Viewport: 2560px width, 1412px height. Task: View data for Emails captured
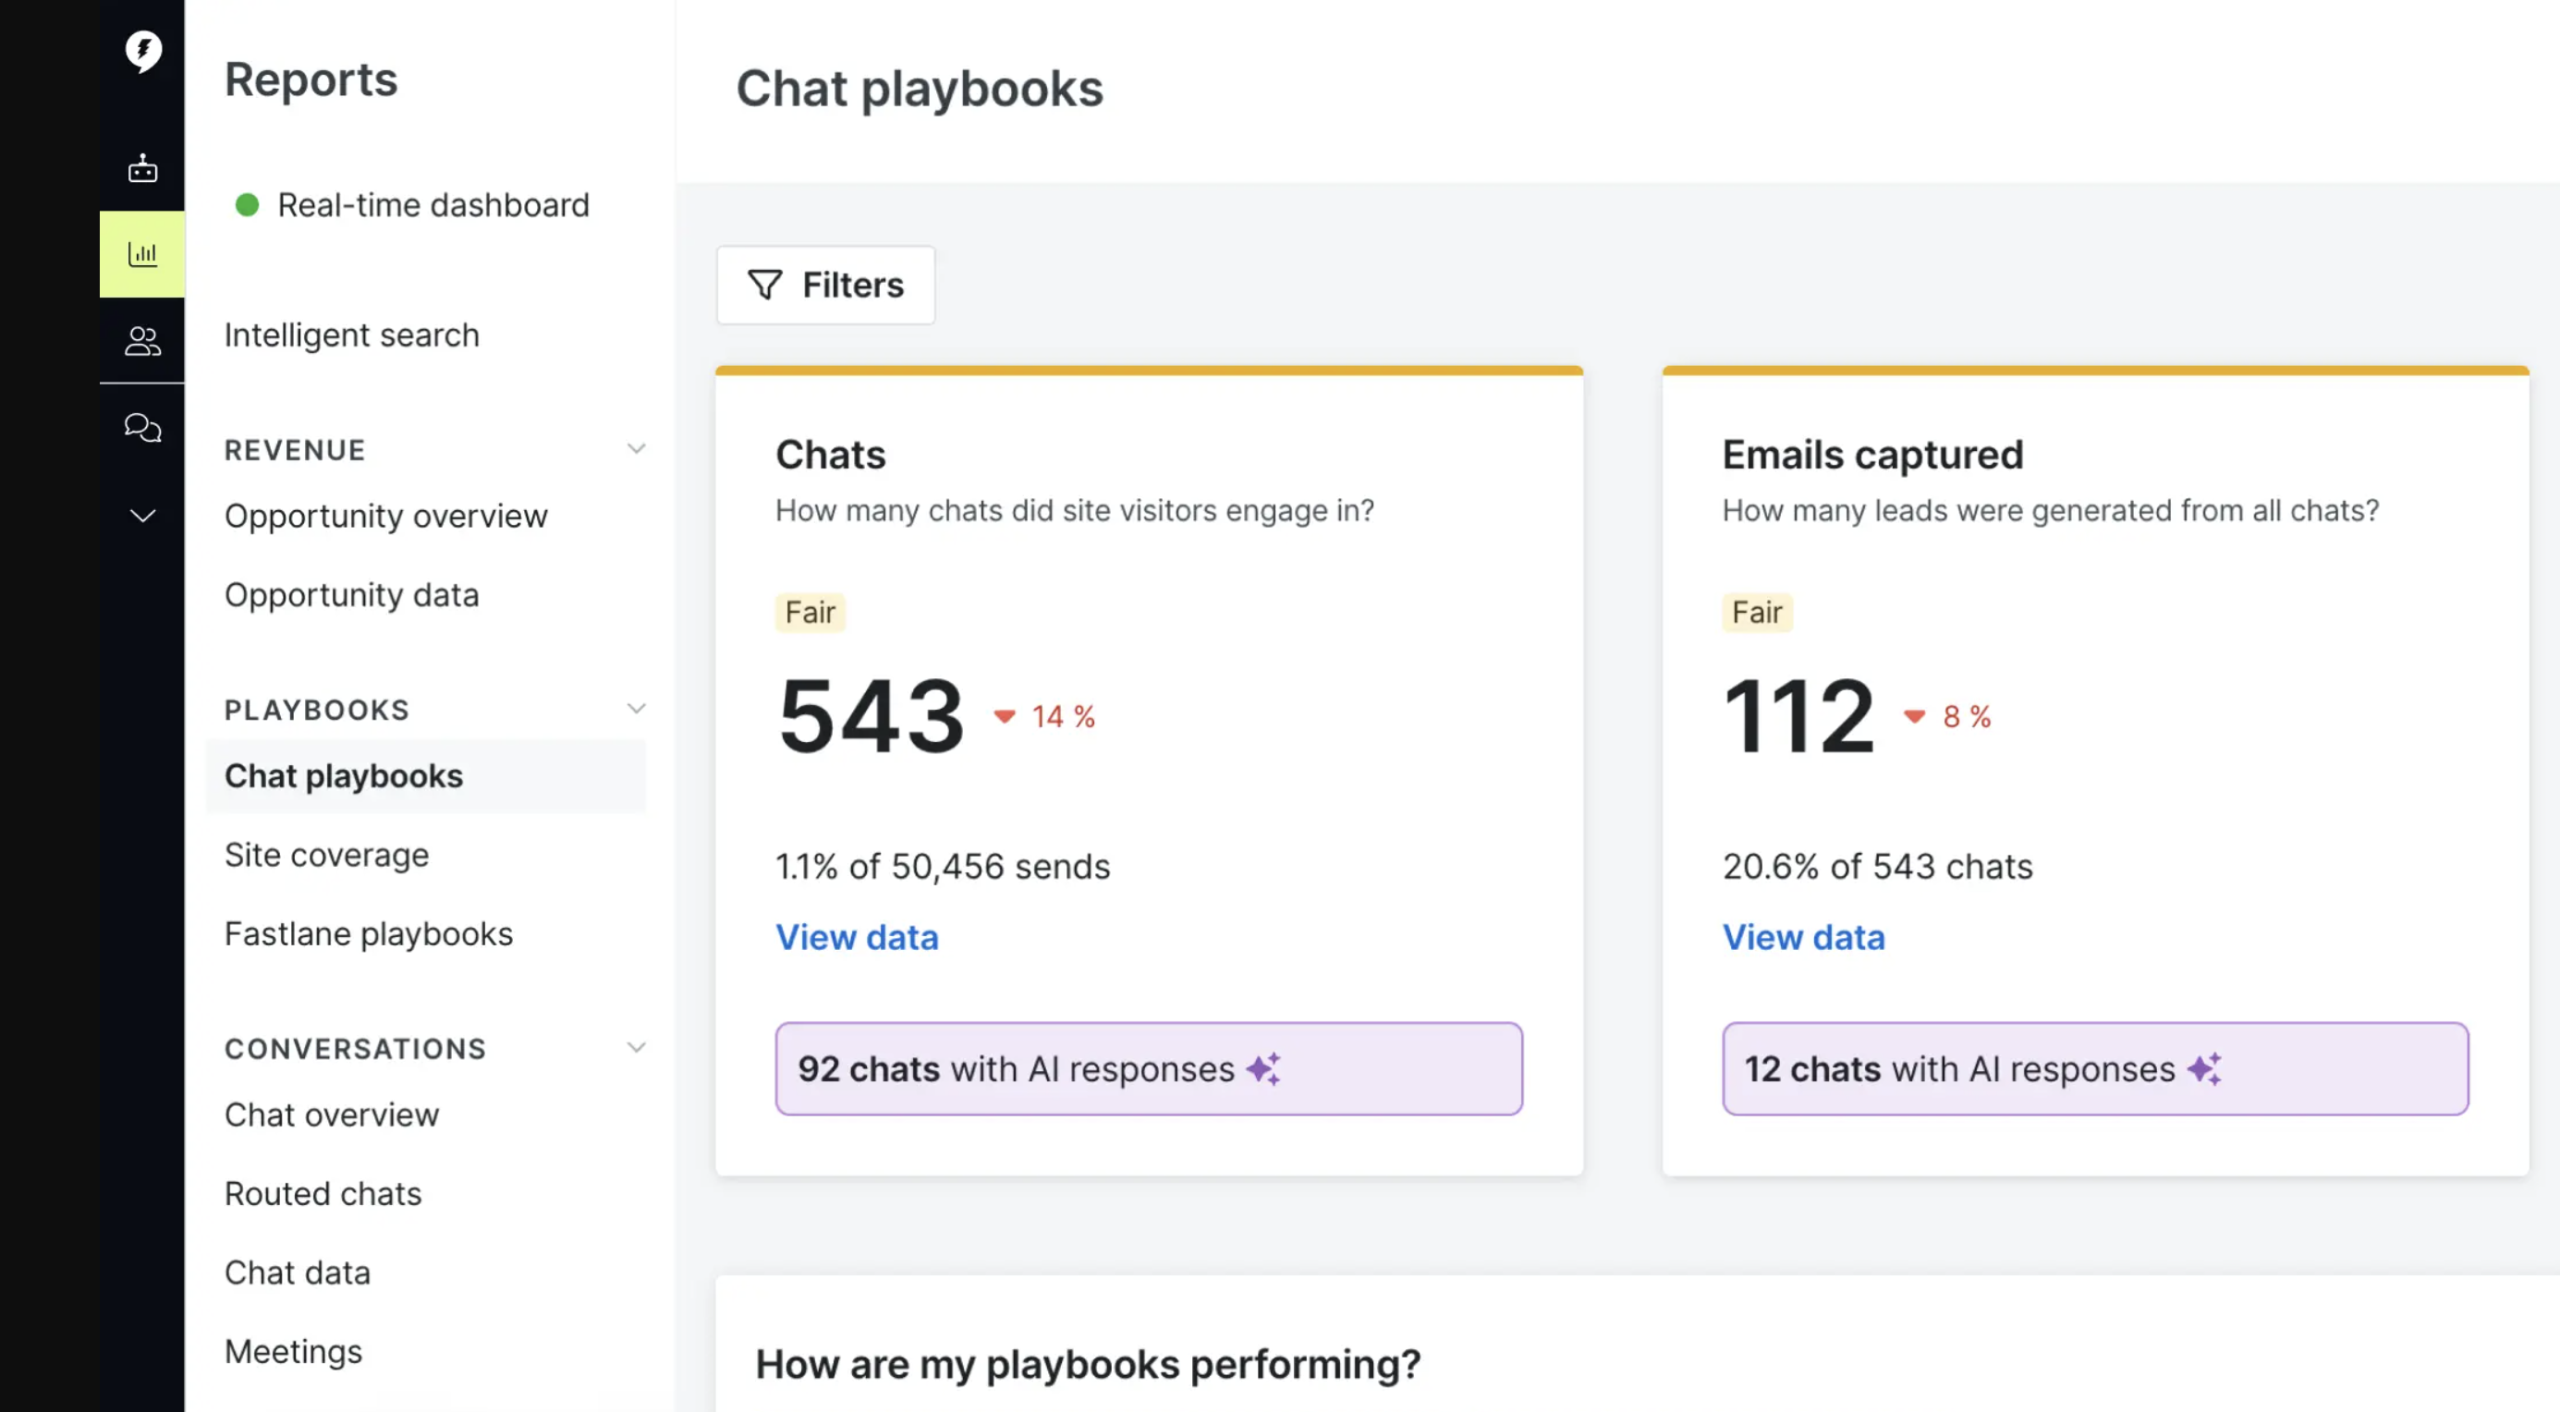pyautogui.click(x=1803, y=937)
